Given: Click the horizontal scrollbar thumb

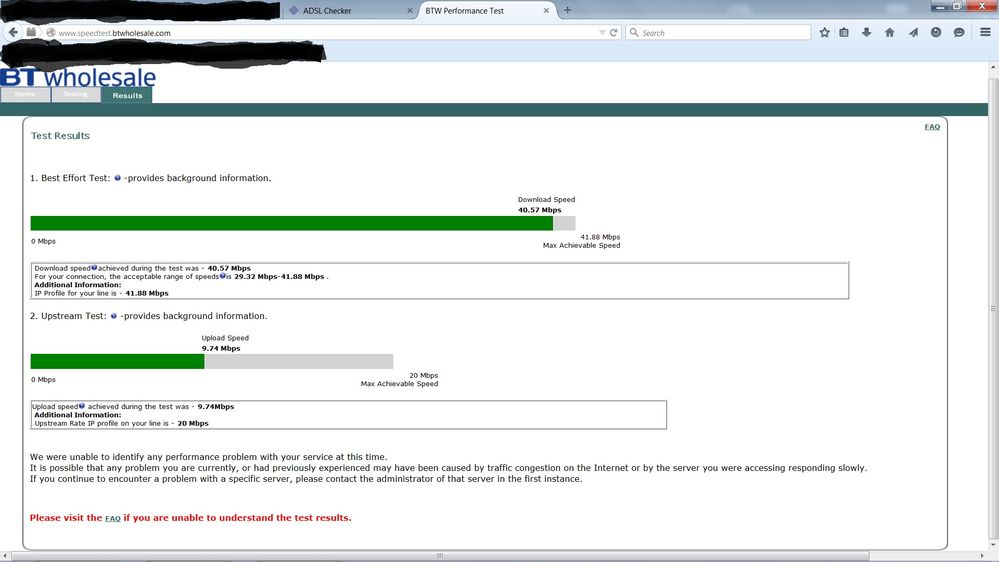Looking at the screenshot, I should point(440,556).
